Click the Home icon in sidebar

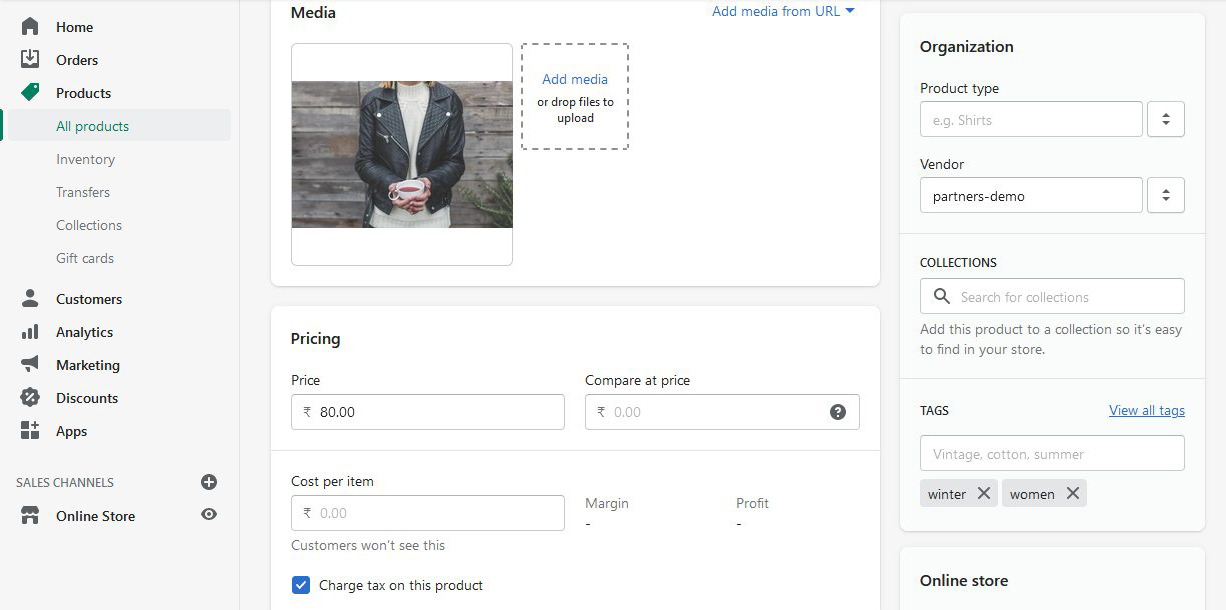30,27
